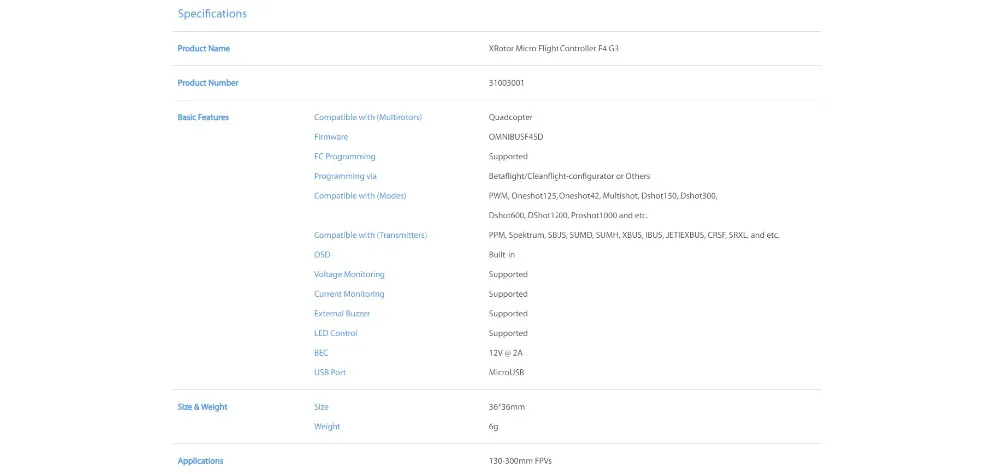Viewport: 1000px width, 474px height.
Task: Select the Product Name label
Action: pos(203,48)
